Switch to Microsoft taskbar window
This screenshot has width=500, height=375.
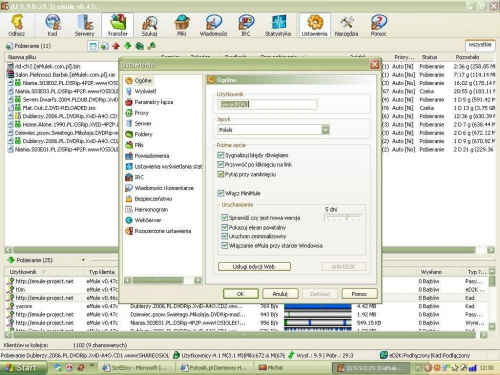click(x=137, y=368)
